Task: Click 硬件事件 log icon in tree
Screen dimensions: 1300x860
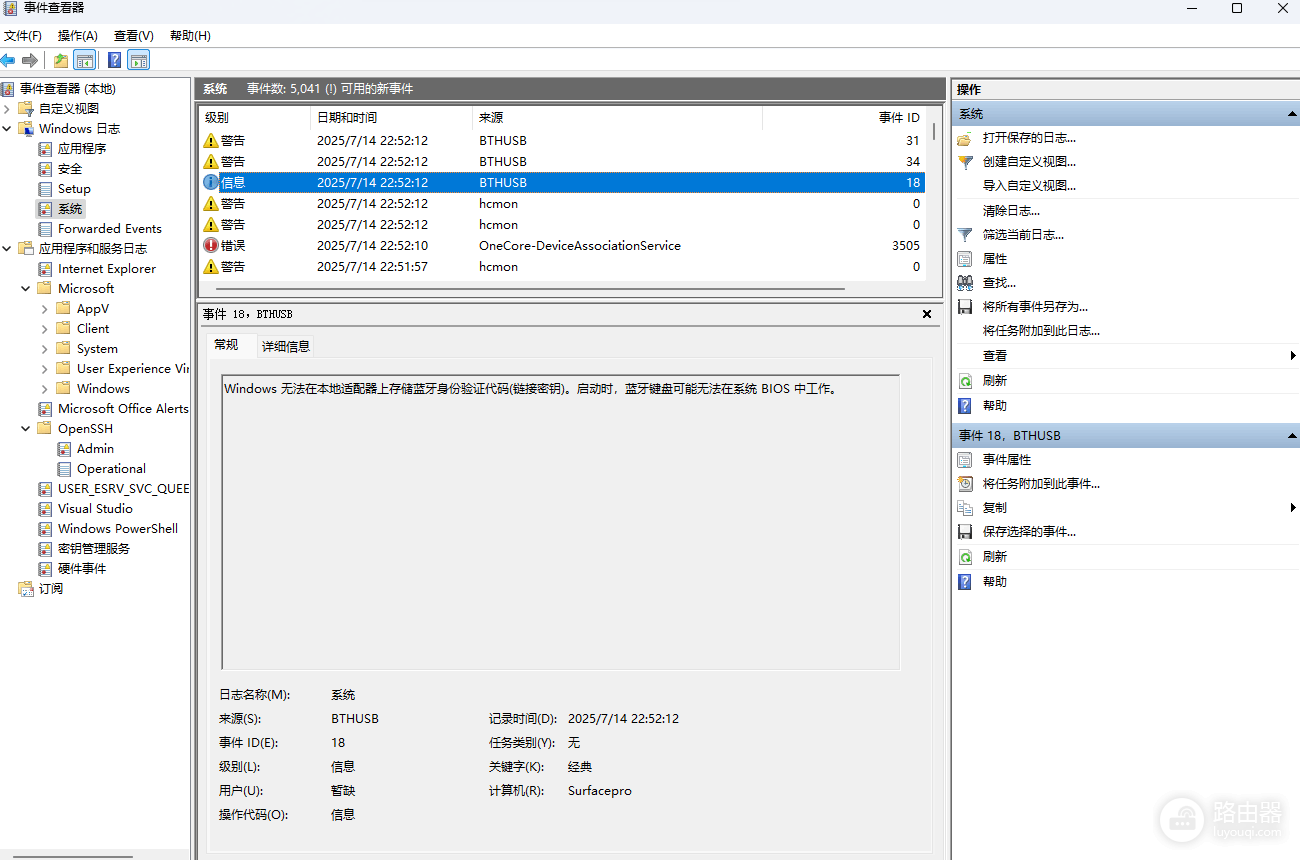Action: coord(45,569)
